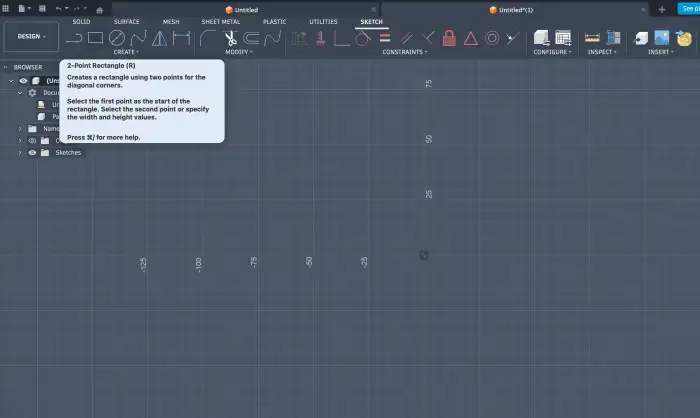
Task: Open the CONFIGURE dropdown menu
Action: pos(552,52)
